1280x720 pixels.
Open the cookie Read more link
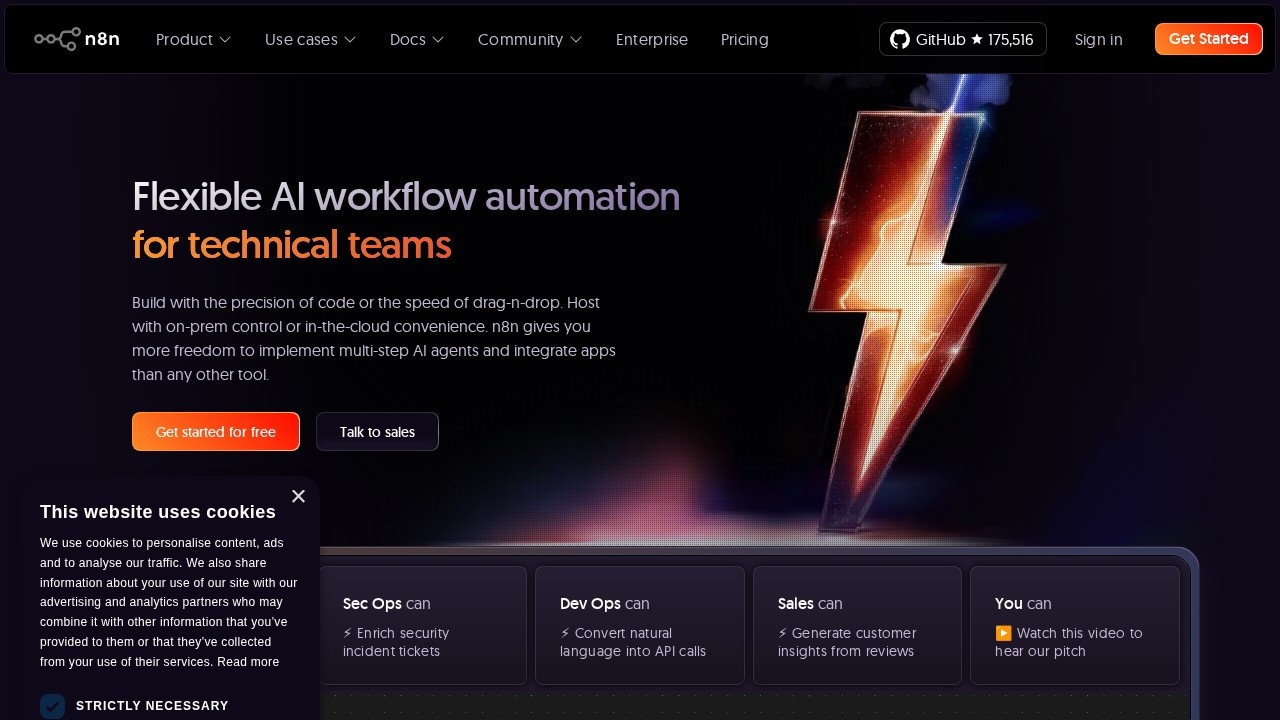[x=248, y=662]
